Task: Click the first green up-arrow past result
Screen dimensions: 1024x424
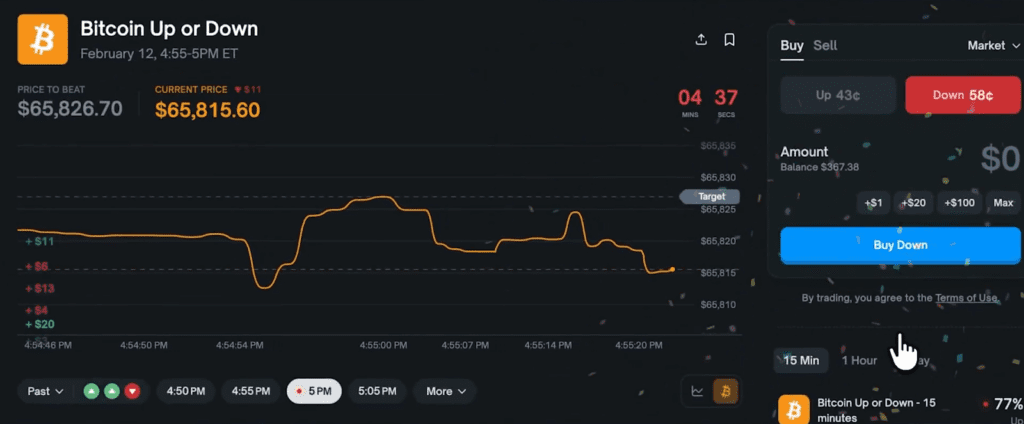Action: 91,391
